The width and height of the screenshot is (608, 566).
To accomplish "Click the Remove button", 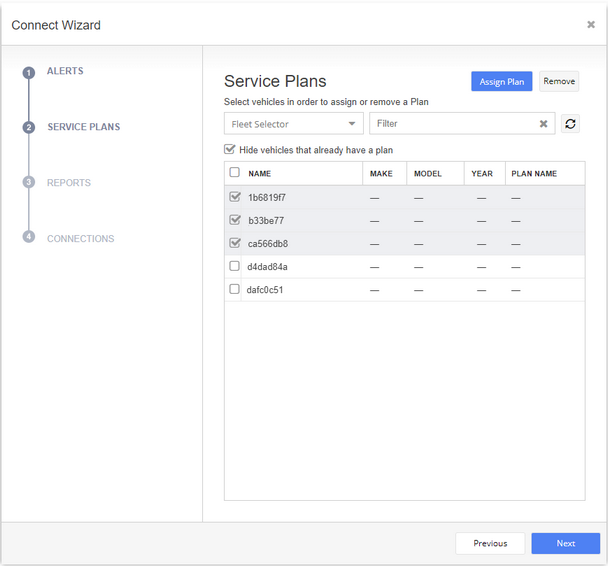I will pos(559,81).
